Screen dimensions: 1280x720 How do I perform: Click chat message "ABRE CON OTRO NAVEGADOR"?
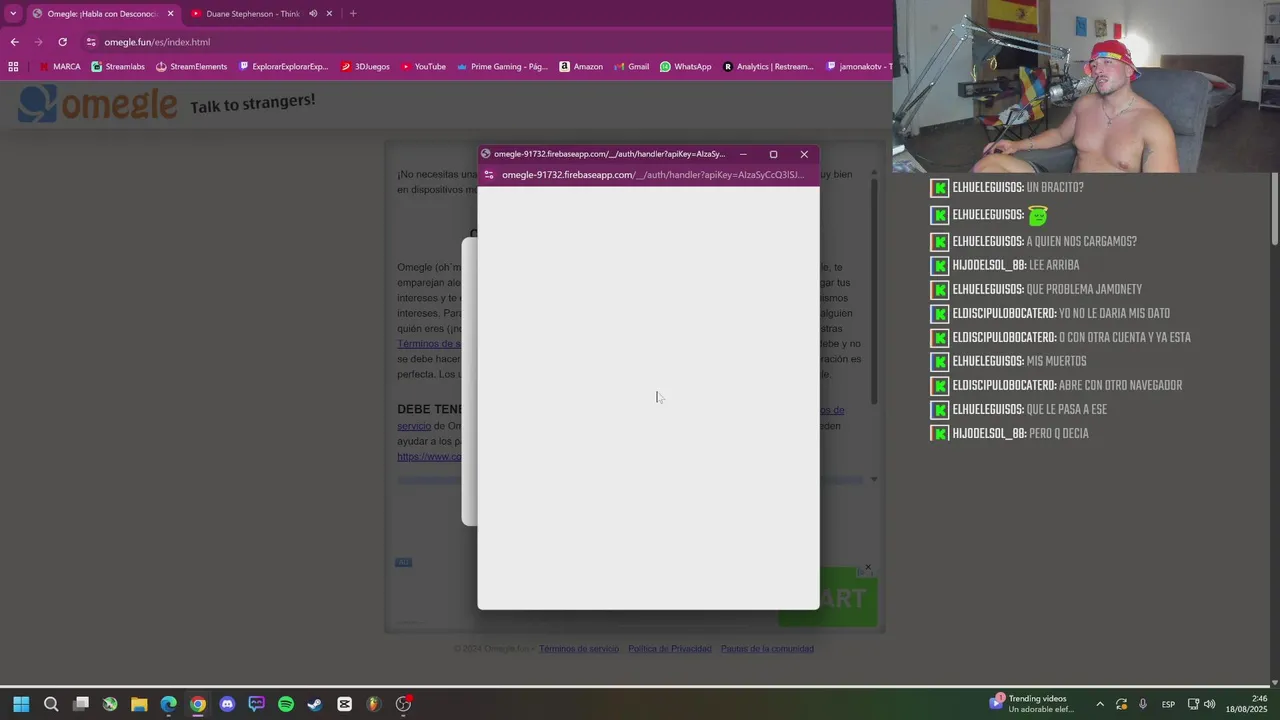[x=1120, y=386]
